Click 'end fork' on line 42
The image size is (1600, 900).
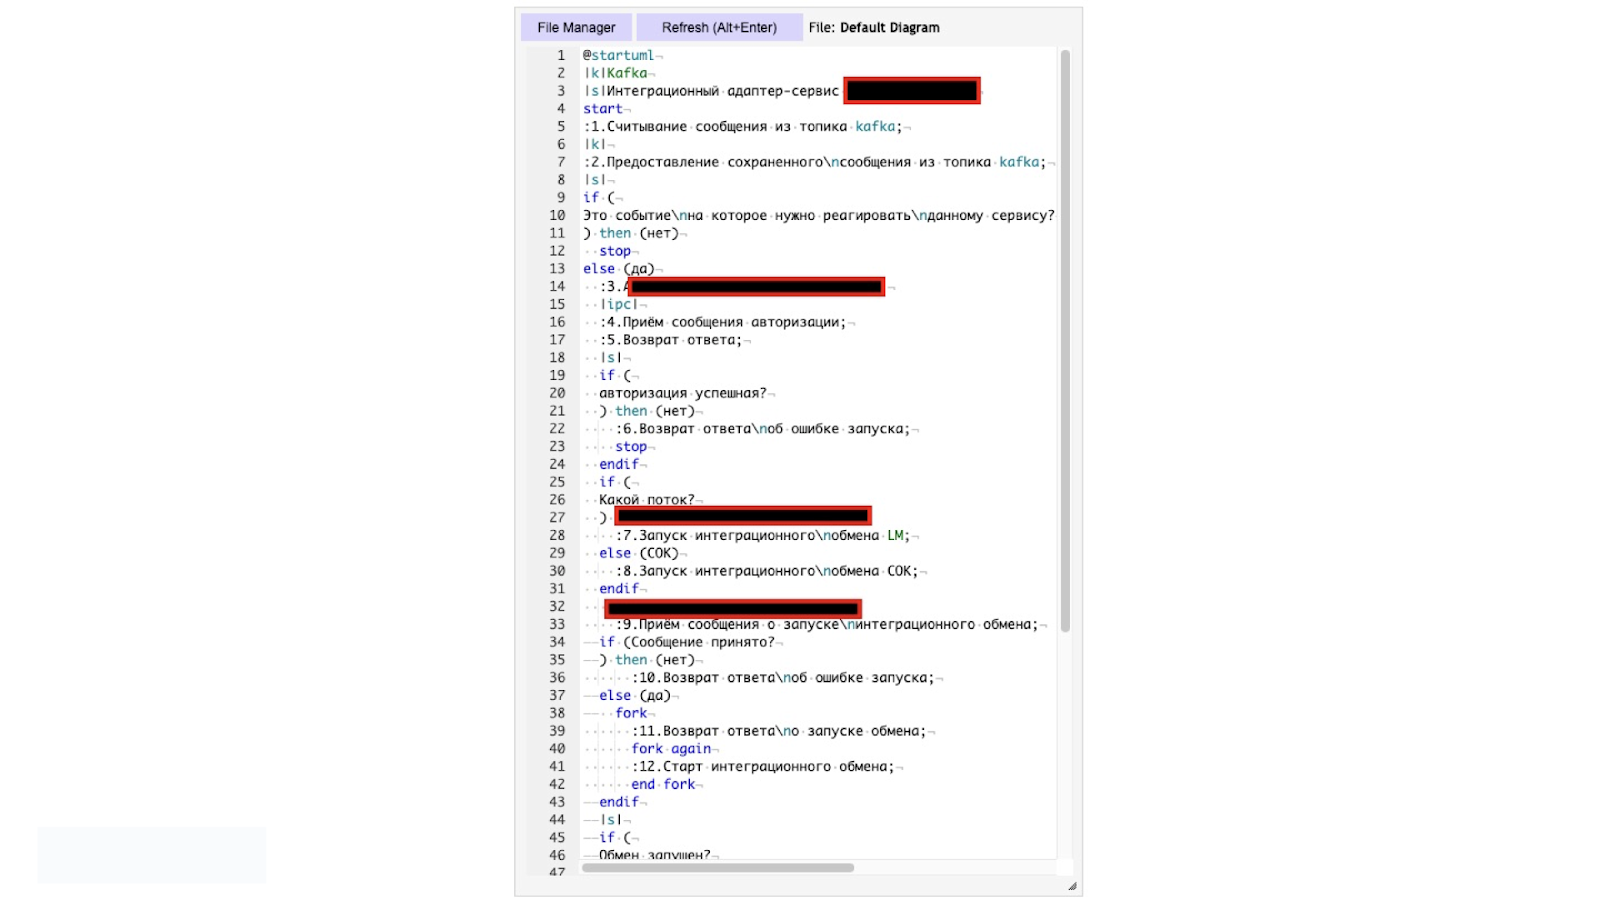click(x=663, y=785)
